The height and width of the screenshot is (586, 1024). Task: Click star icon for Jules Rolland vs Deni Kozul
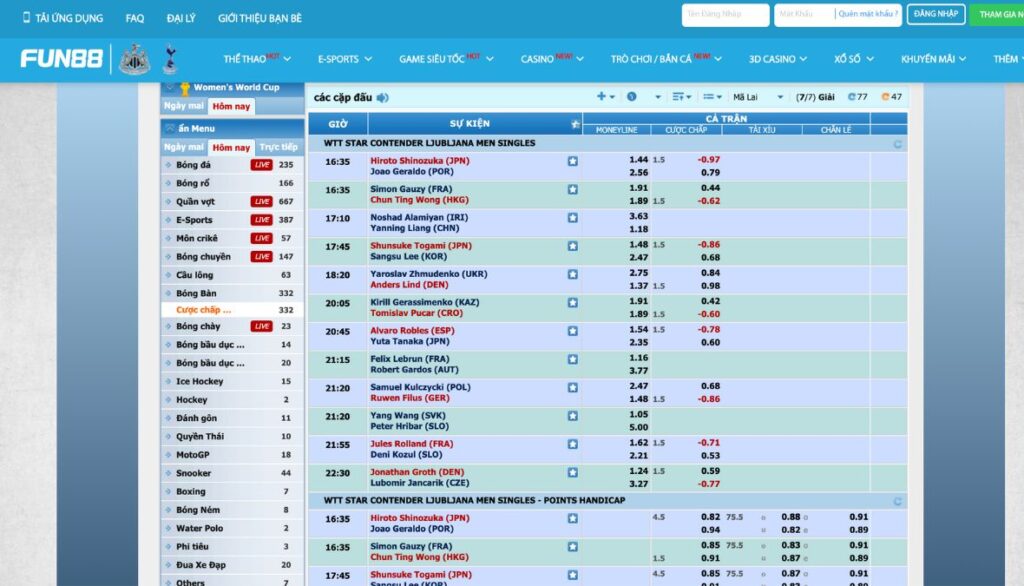coord(573,444)
